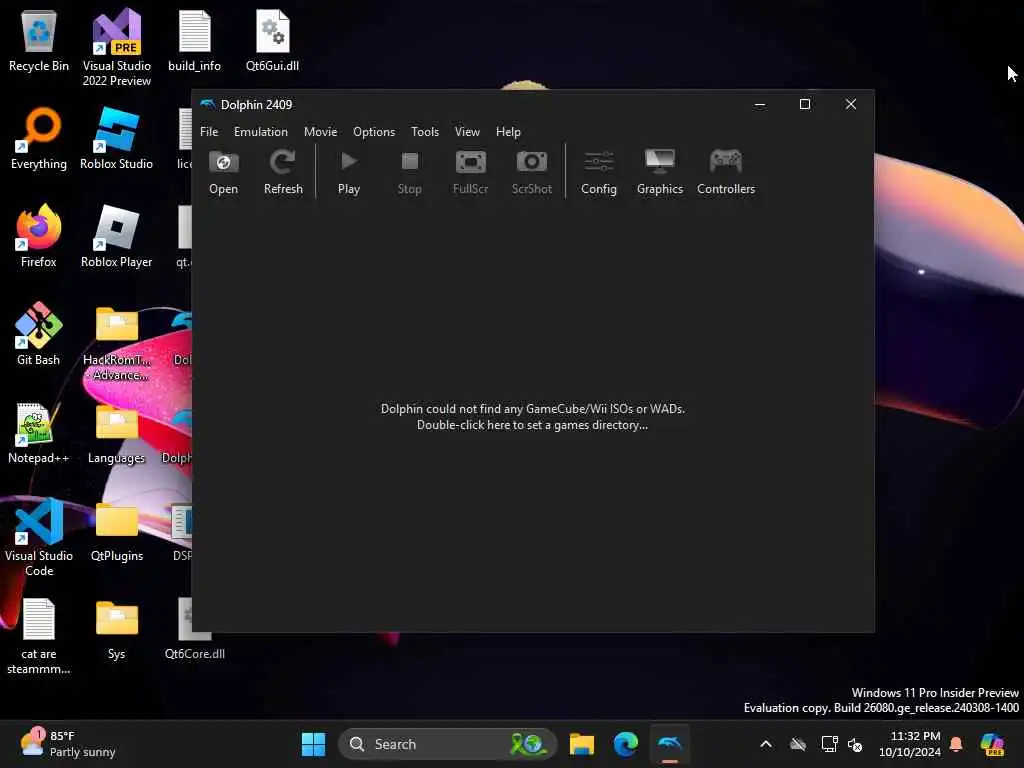The width and height of the screenshot is (1024, 768).
Task: Select the HackRomT... Advance folder
Action: pos(116,344)
